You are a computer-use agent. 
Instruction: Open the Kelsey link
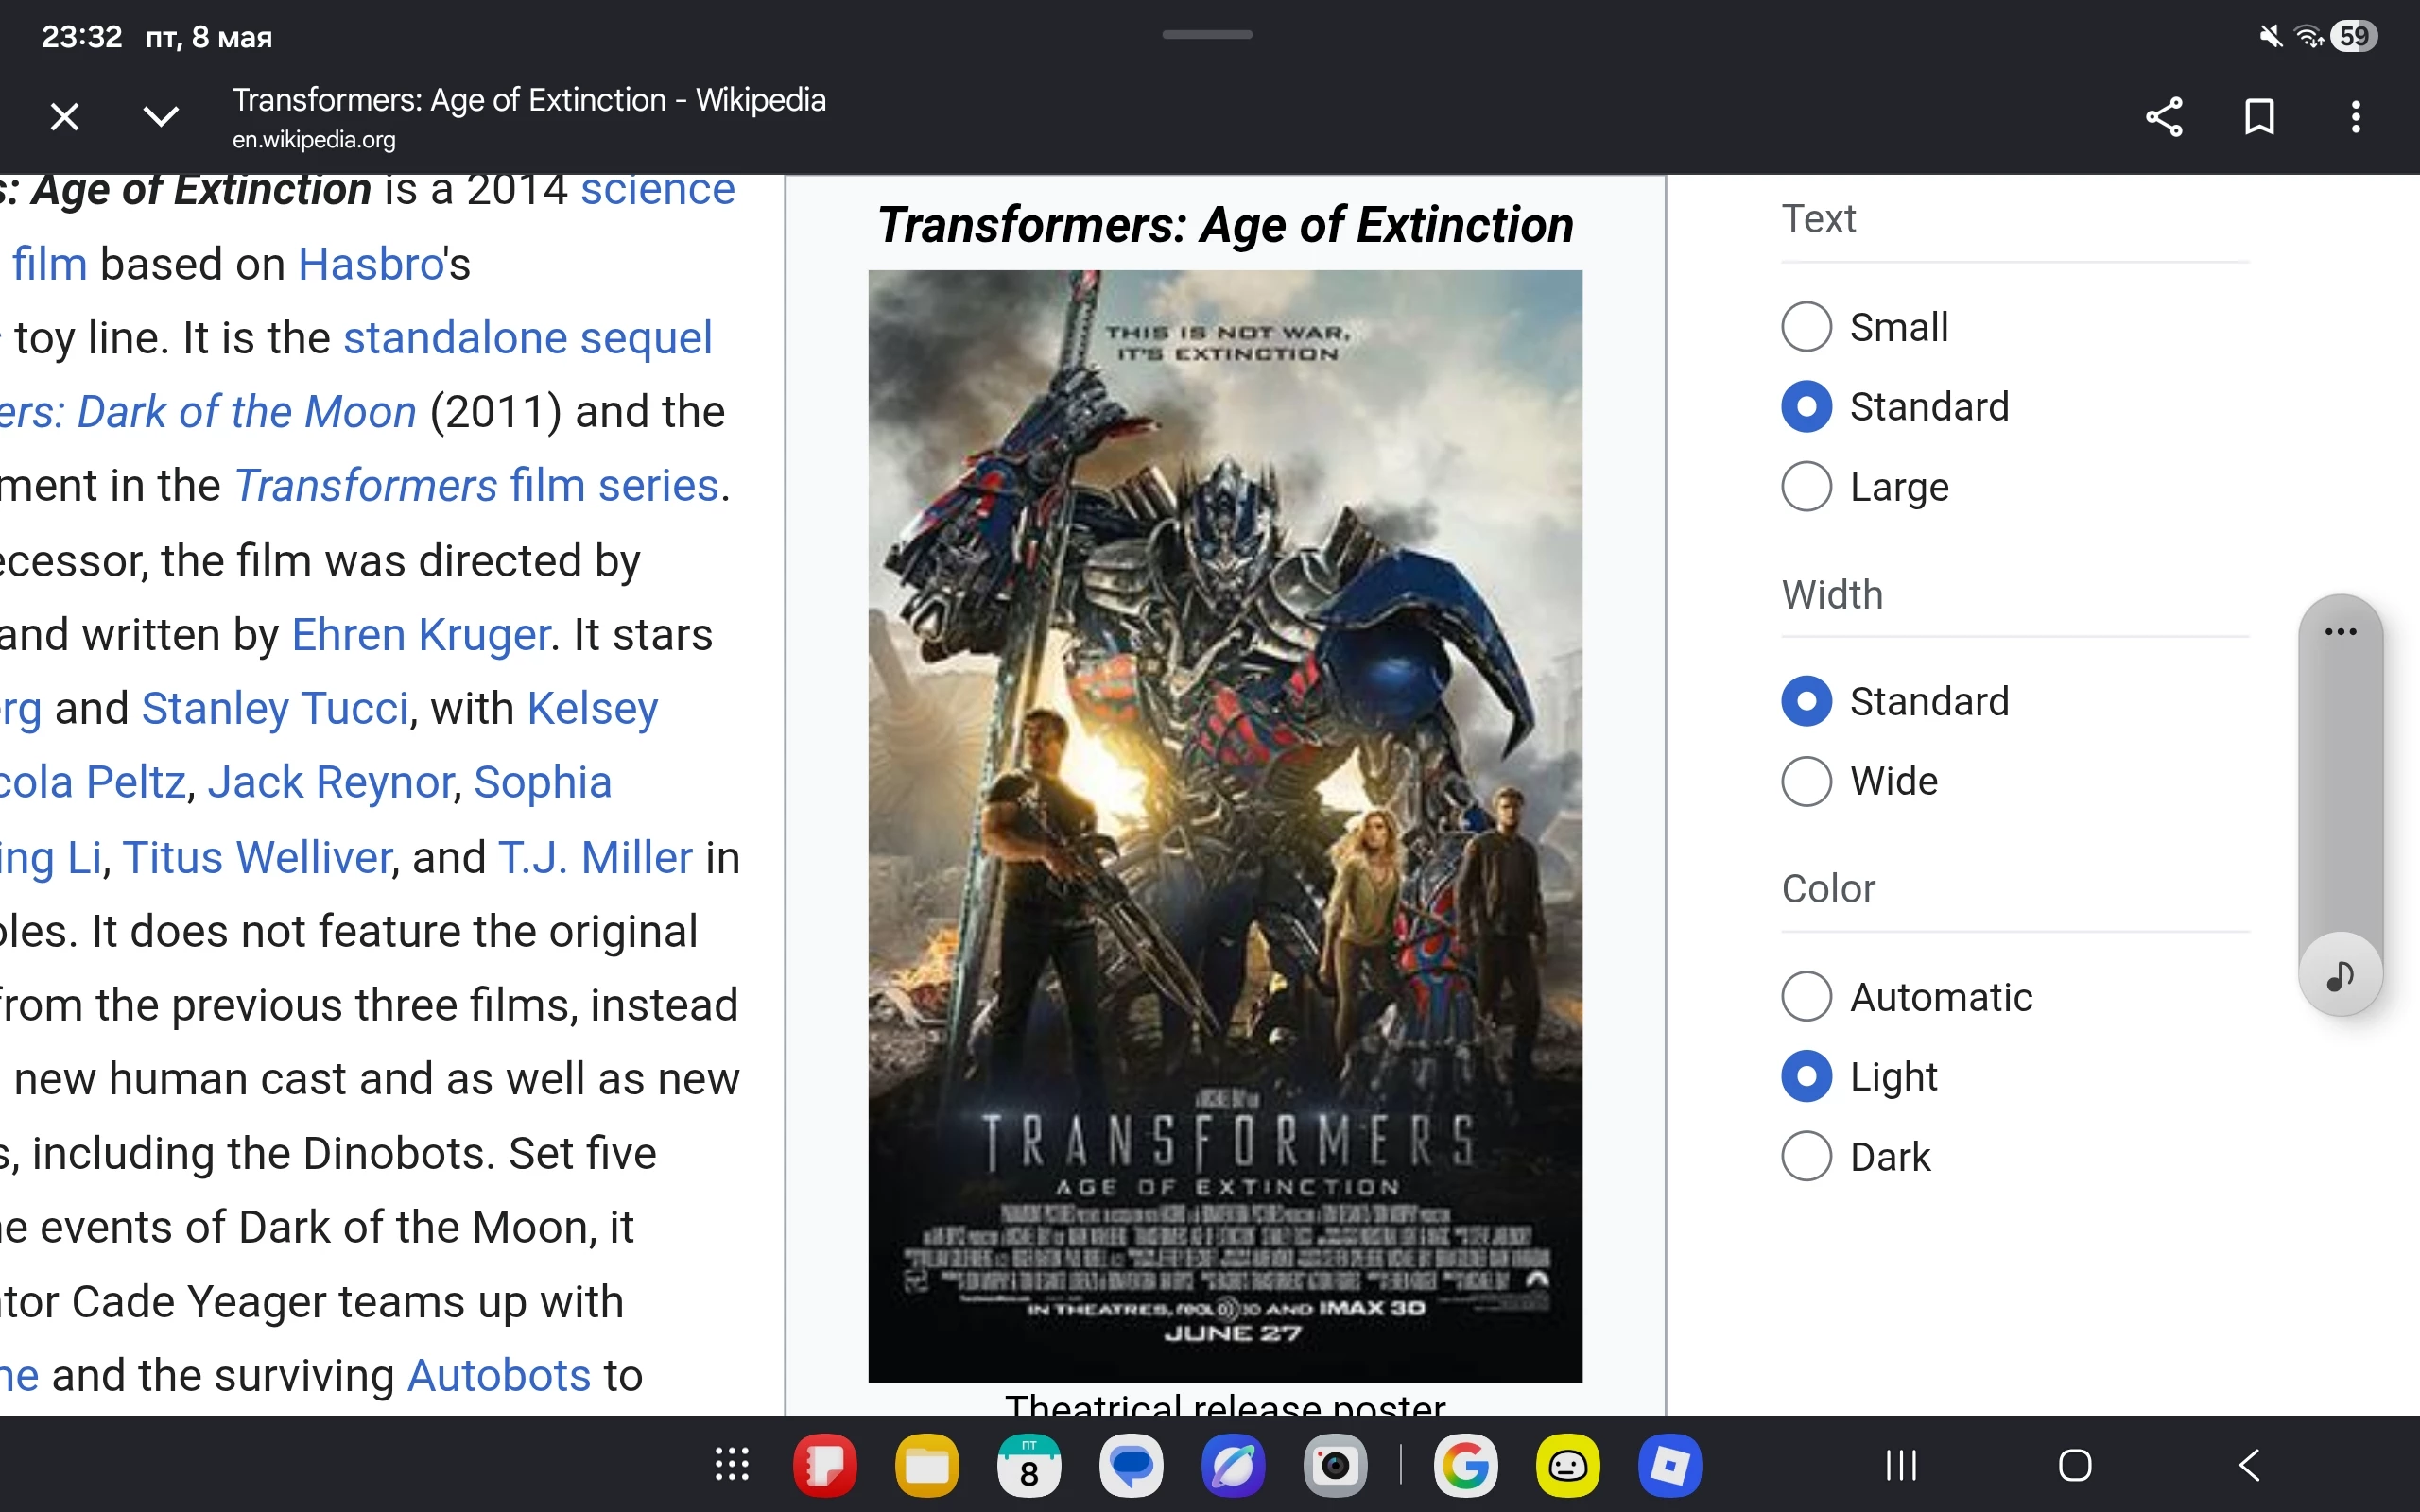(x=592, y=709)
